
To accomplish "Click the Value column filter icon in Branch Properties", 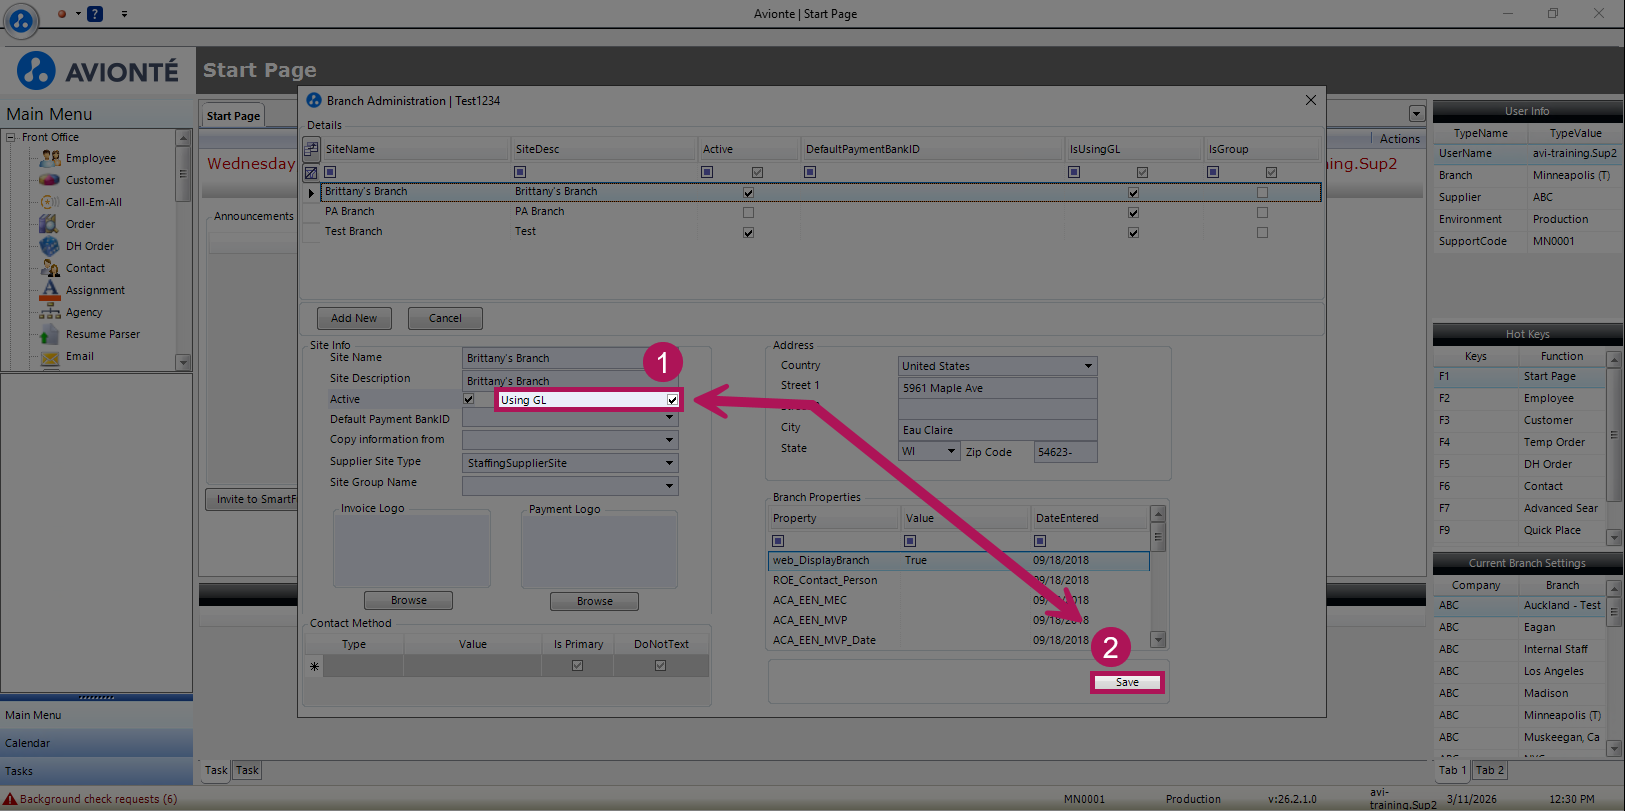I will tap(910, 541).
